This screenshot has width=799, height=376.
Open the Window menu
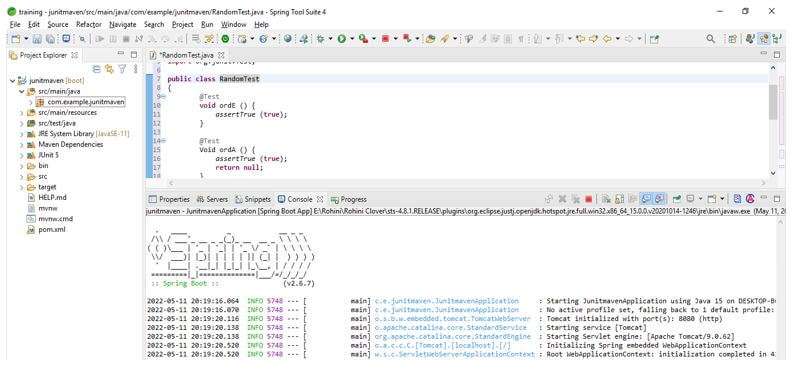233,24
